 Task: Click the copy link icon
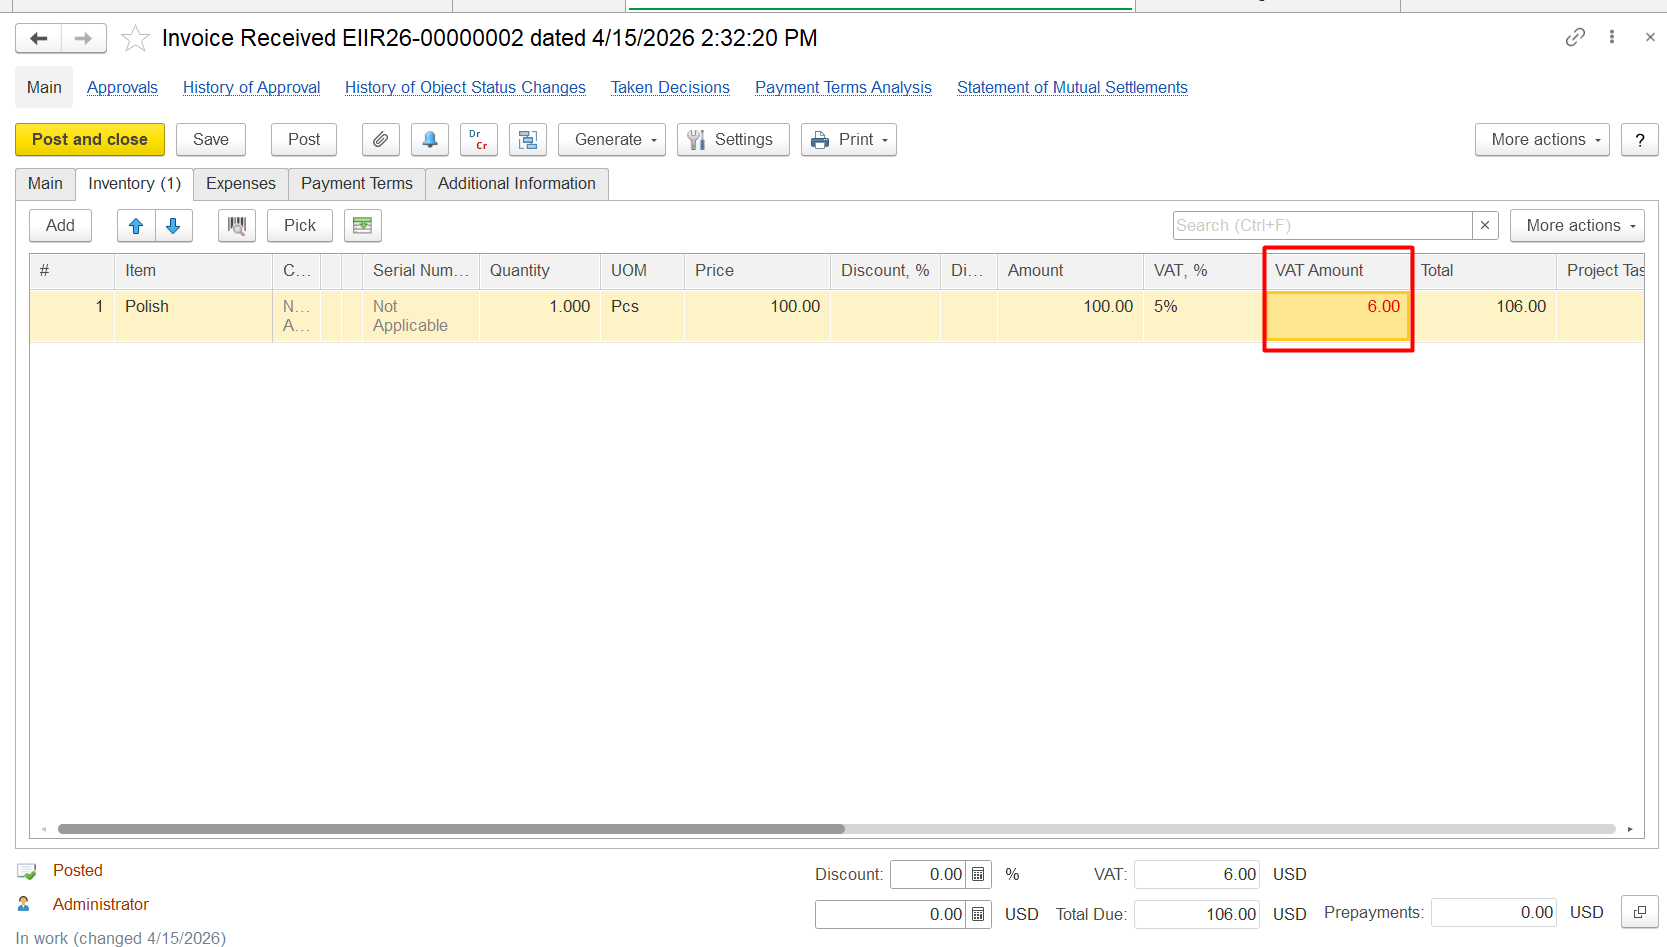coord(1575,38)
